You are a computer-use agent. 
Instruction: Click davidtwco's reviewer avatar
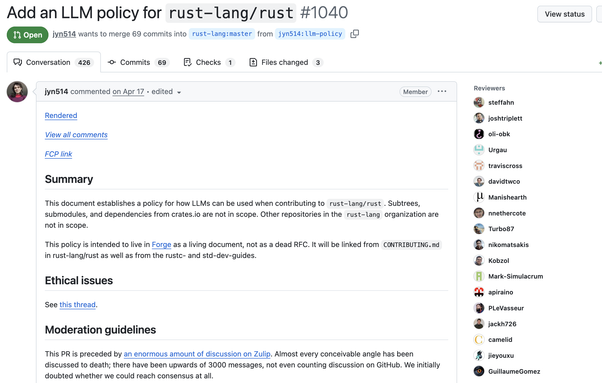coord(479,182)
